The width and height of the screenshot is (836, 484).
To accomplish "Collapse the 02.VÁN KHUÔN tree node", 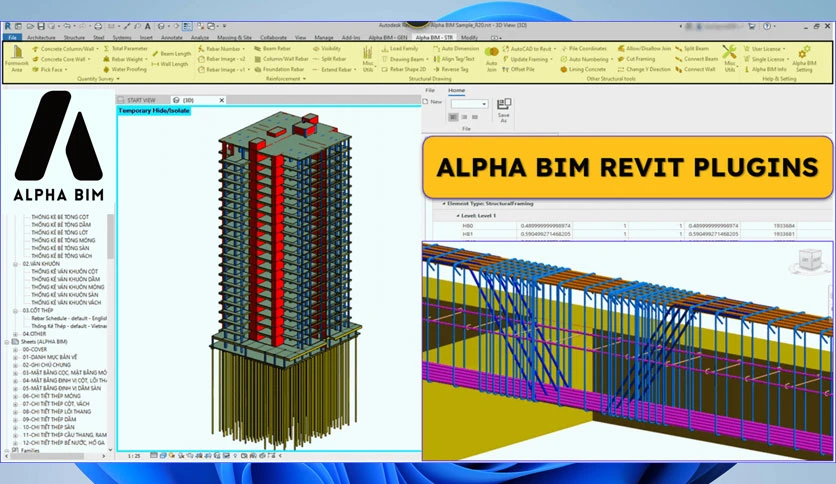I will click(x=15, y=264).
